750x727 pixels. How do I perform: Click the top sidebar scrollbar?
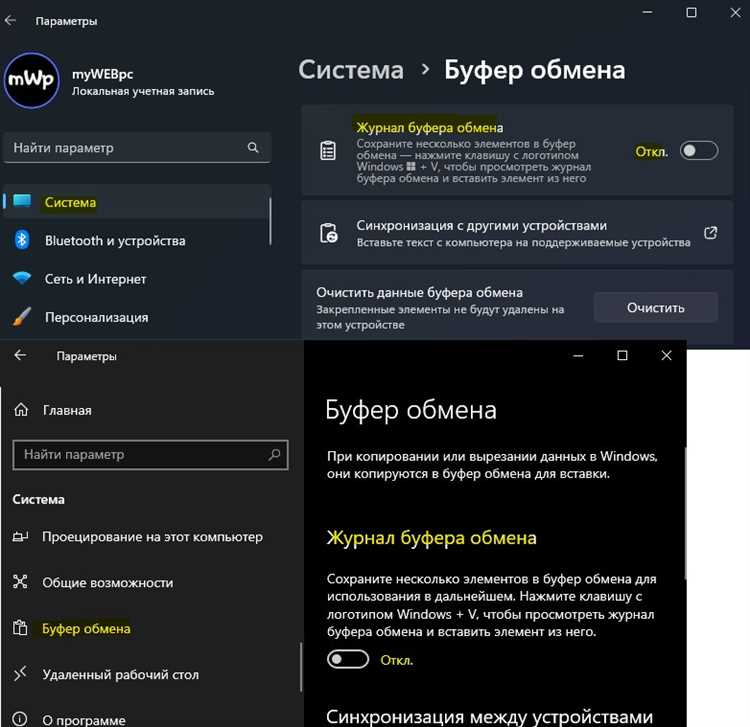270,221
